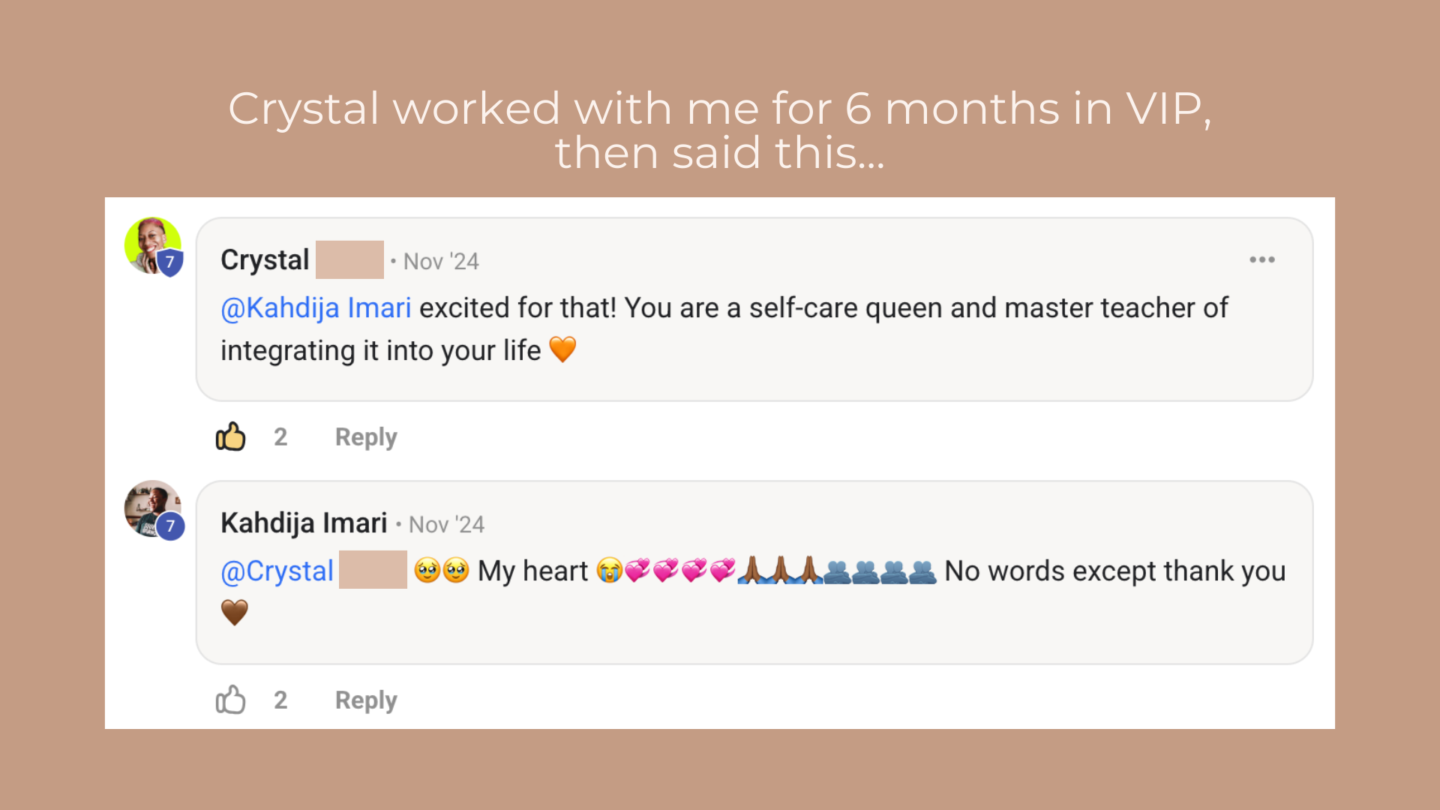Click the level 7 badge on Crystal's avatar

170,263
